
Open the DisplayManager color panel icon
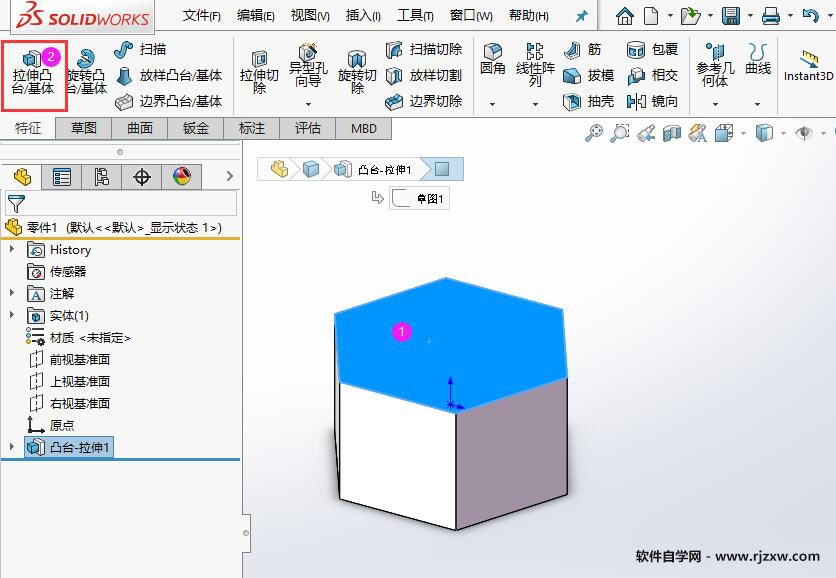point(181,177)
